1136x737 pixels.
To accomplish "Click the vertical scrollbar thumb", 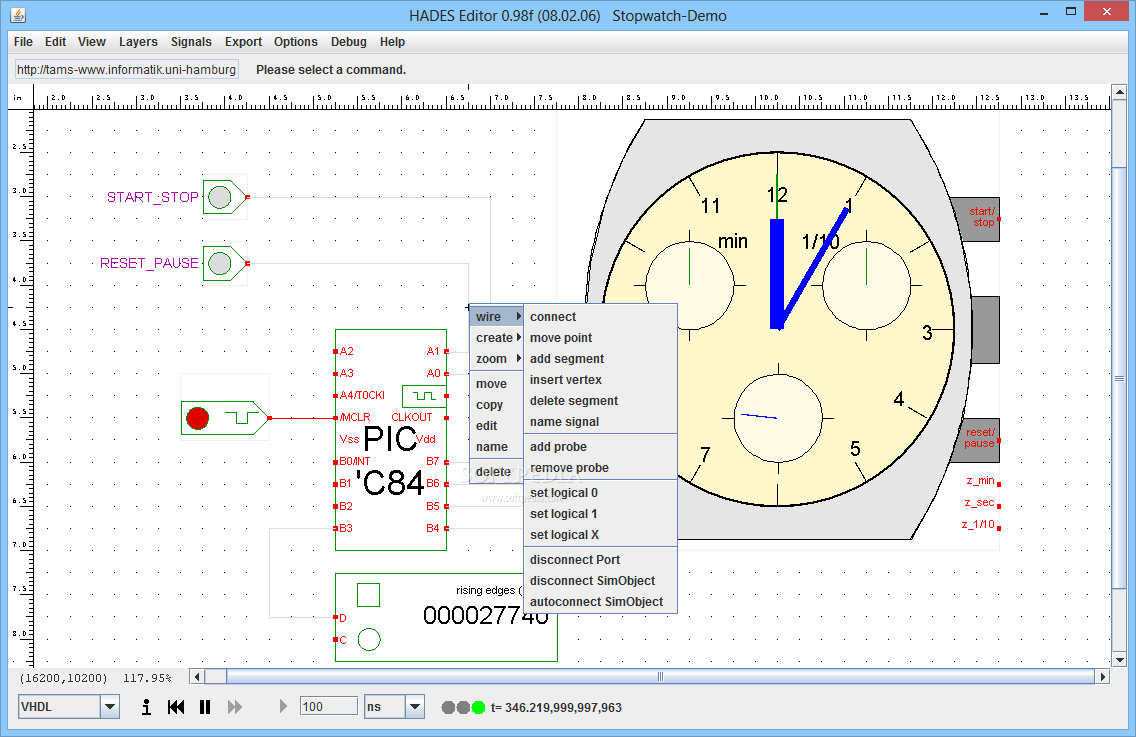I will [x=1119, y=378].
